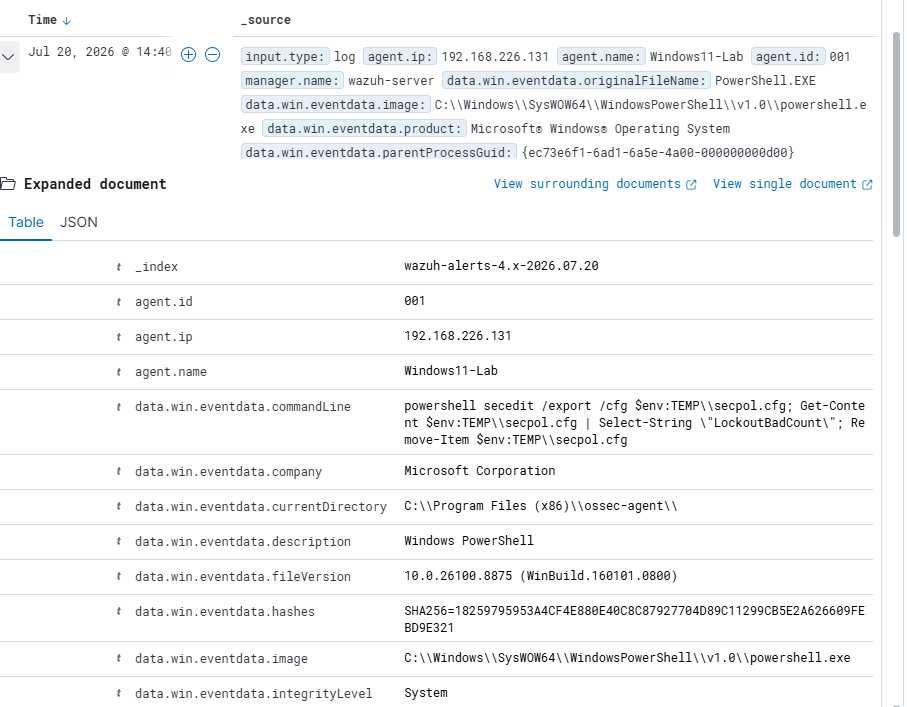This screenshot has width=907, height=707.
Task: Click the ossec-agent currentDirectory value
Action: (x=541, y=506)
